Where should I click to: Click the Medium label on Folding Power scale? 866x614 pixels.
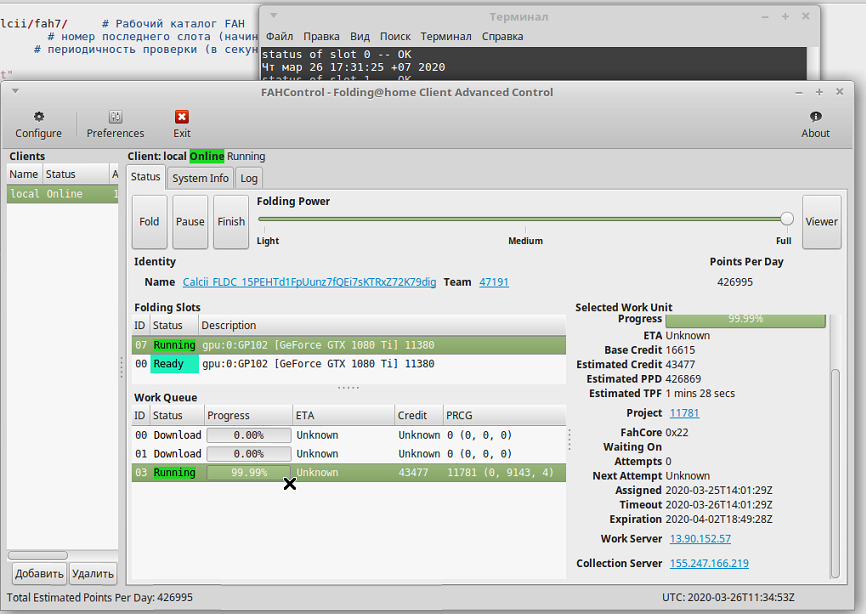tap(525, 241)
